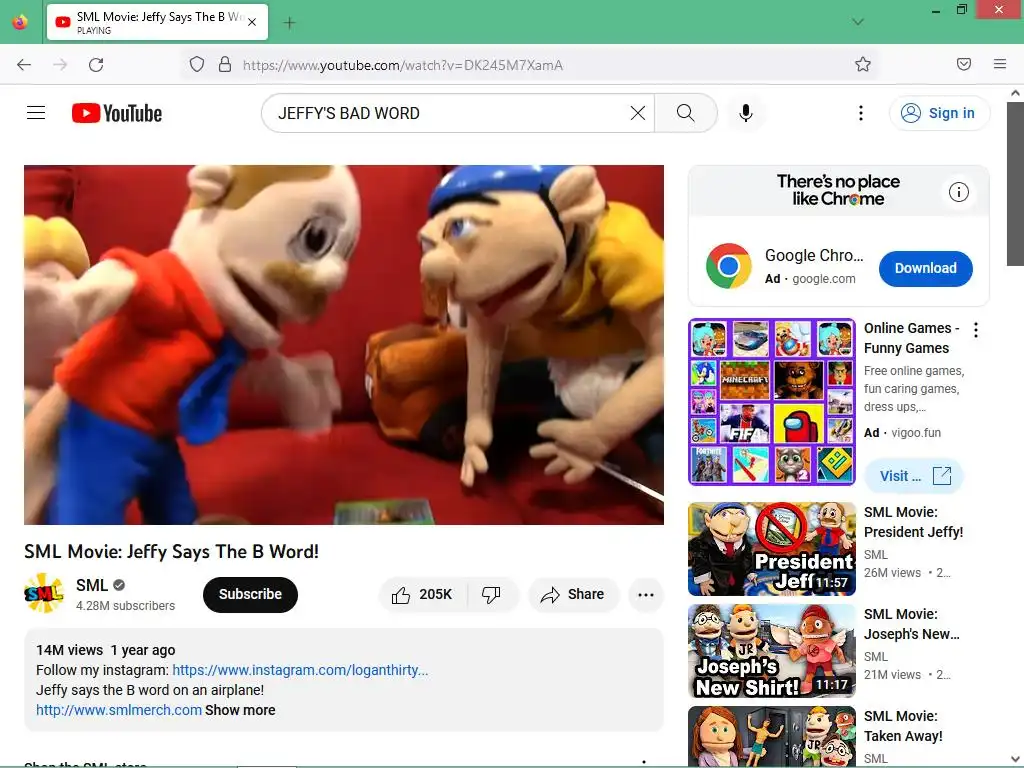Open more actions ellipsis below video
Image resolution: width=1024 pixels, height=768 pixels.
646,594
